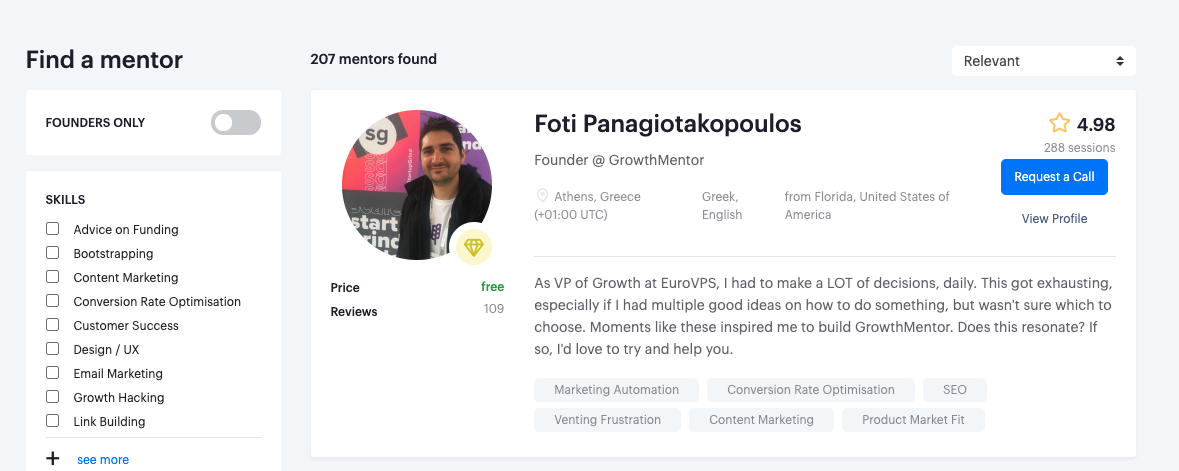Click the Product Market Fit tag
1179x471 pixels.
coord(913,420)
